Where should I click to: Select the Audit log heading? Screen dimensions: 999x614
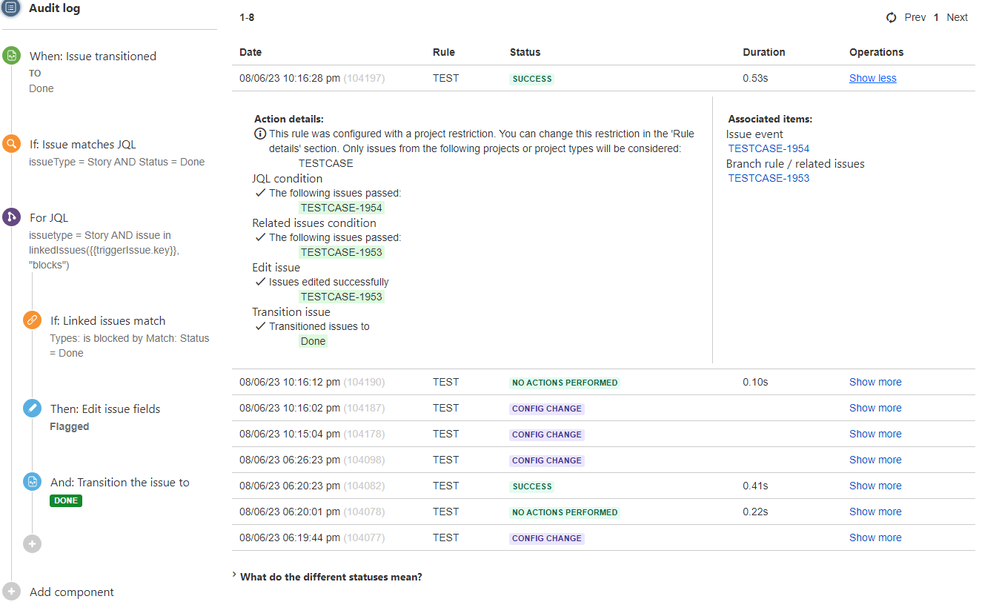pyautogui.click(x=54, y=8)
